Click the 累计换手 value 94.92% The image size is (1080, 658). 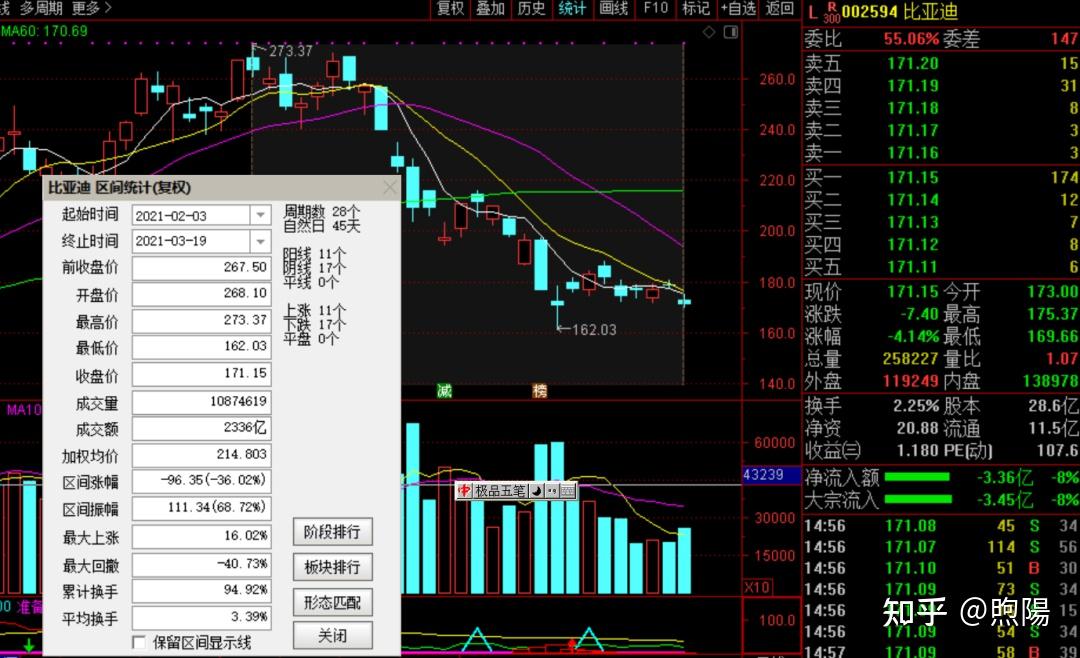point(201,590)
